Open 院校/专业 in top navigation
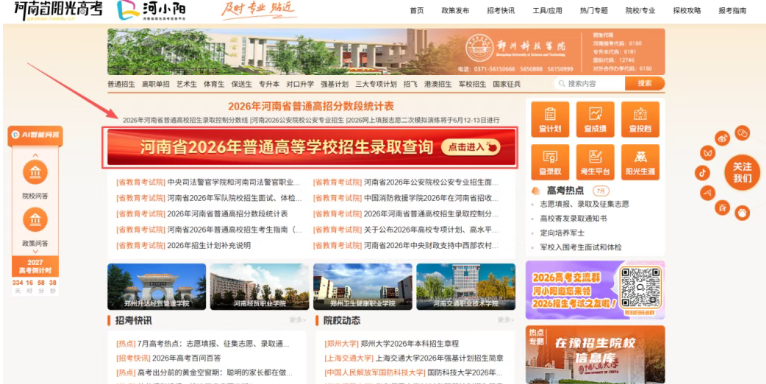766x384 pixels. 640,10
